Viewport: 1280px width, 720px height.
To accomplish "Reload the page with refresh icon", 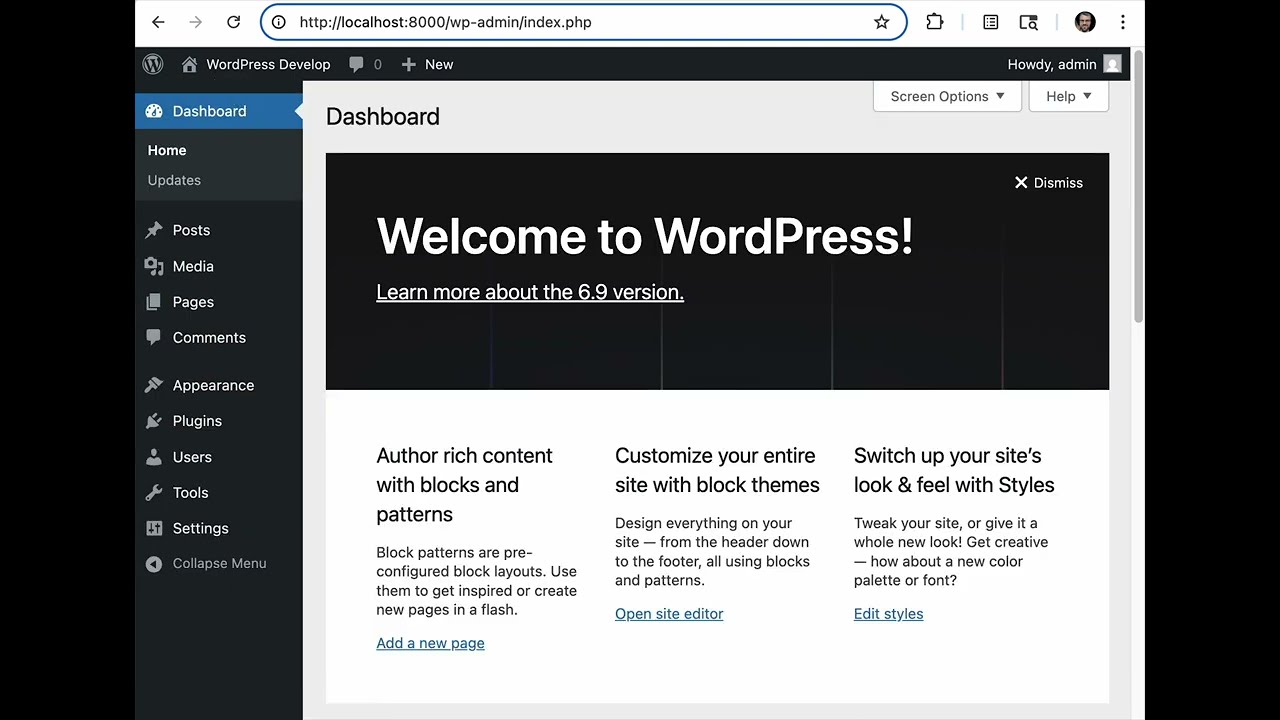I will pos(233,22).
